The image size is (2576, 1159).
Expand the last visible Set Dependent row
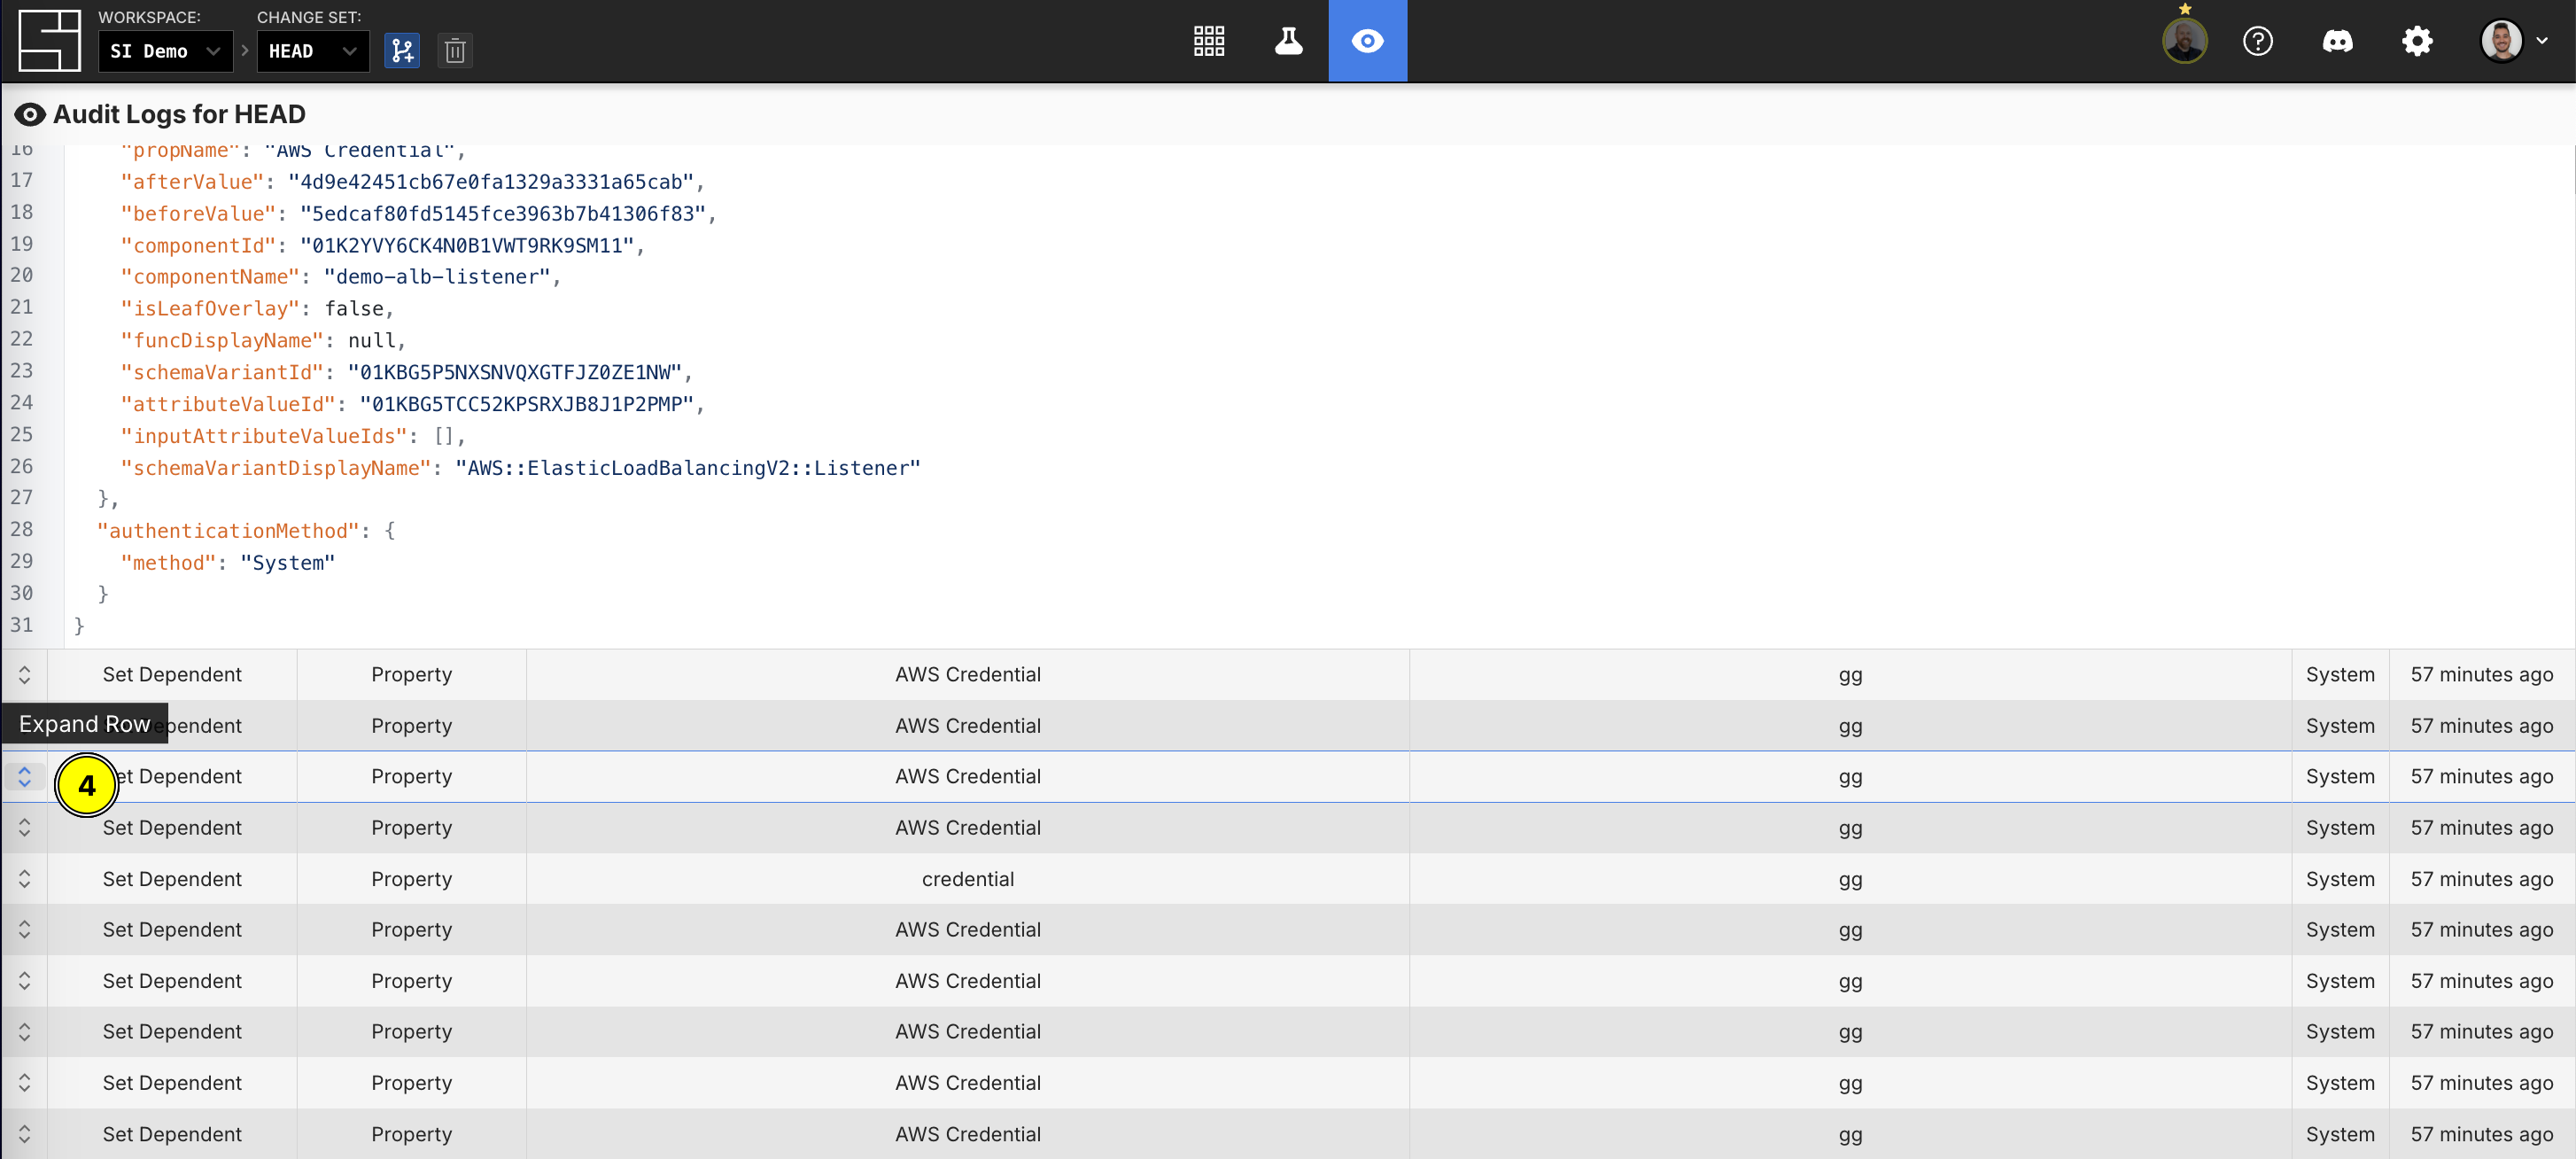(x=24, y=1134)
